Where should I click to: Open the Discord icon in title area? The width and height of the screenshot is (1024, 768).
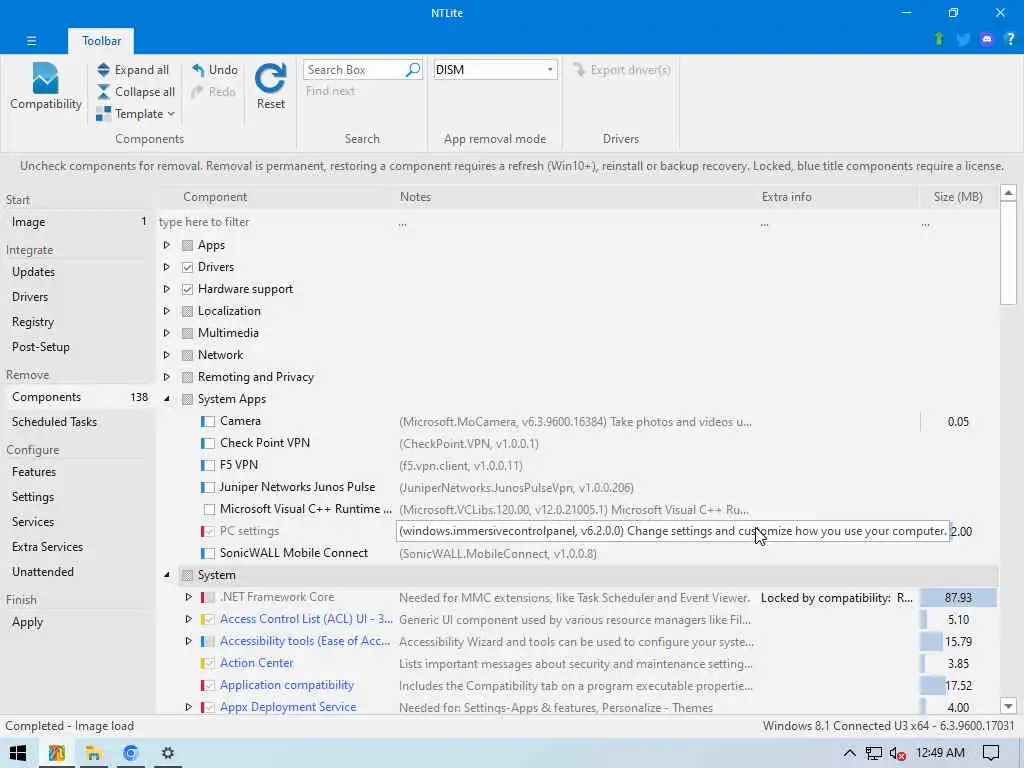point(987,39)
